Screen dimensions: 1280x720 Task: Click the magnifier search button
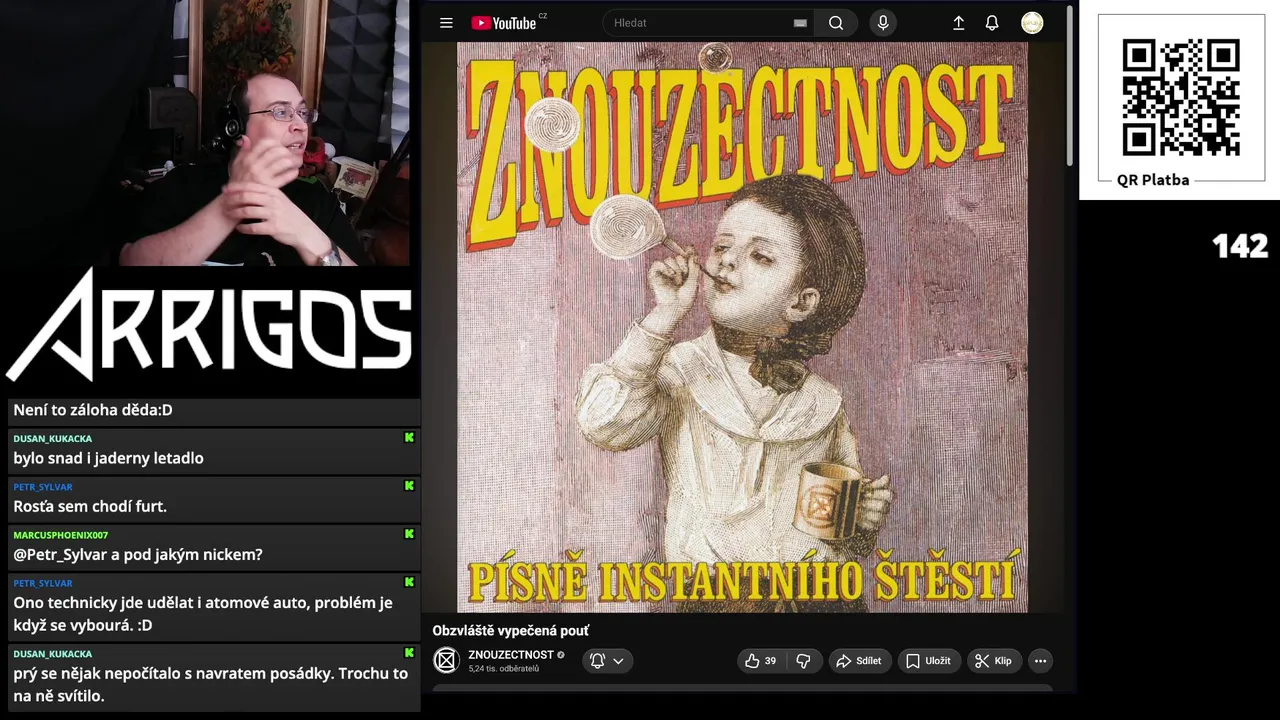click(836, 23)
